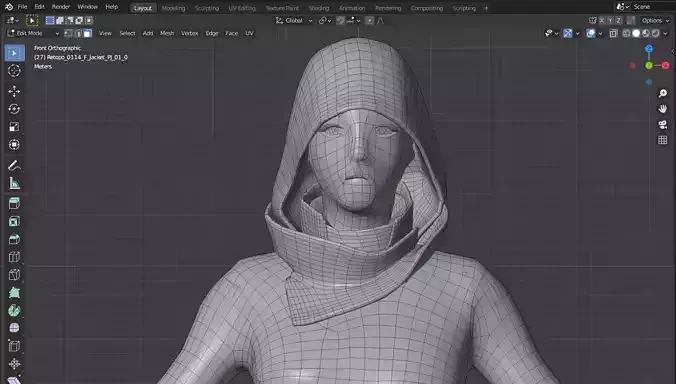Enable vertex select mode

point(68,33)
